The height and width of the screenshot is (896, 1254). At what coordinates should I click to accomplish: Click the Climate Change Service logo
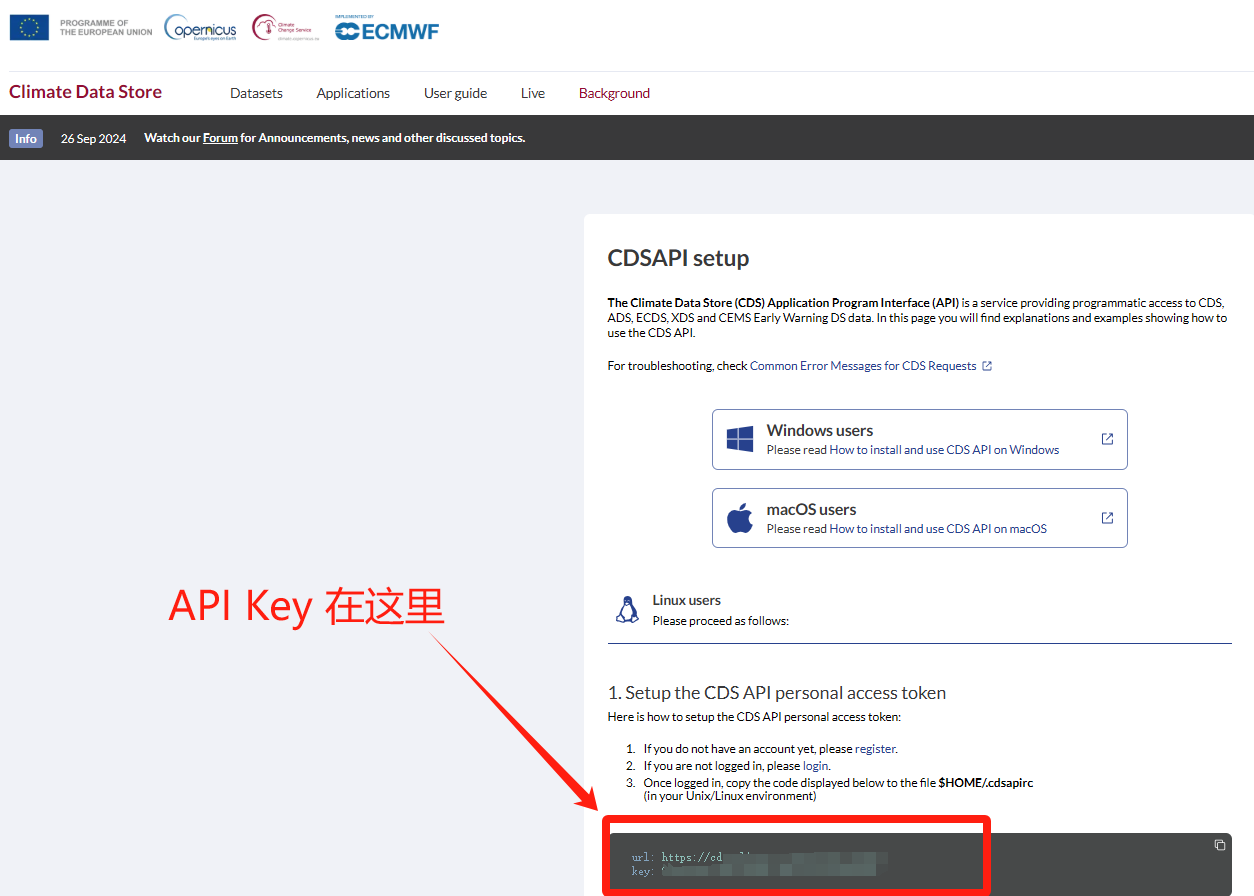tap(286, 28)
